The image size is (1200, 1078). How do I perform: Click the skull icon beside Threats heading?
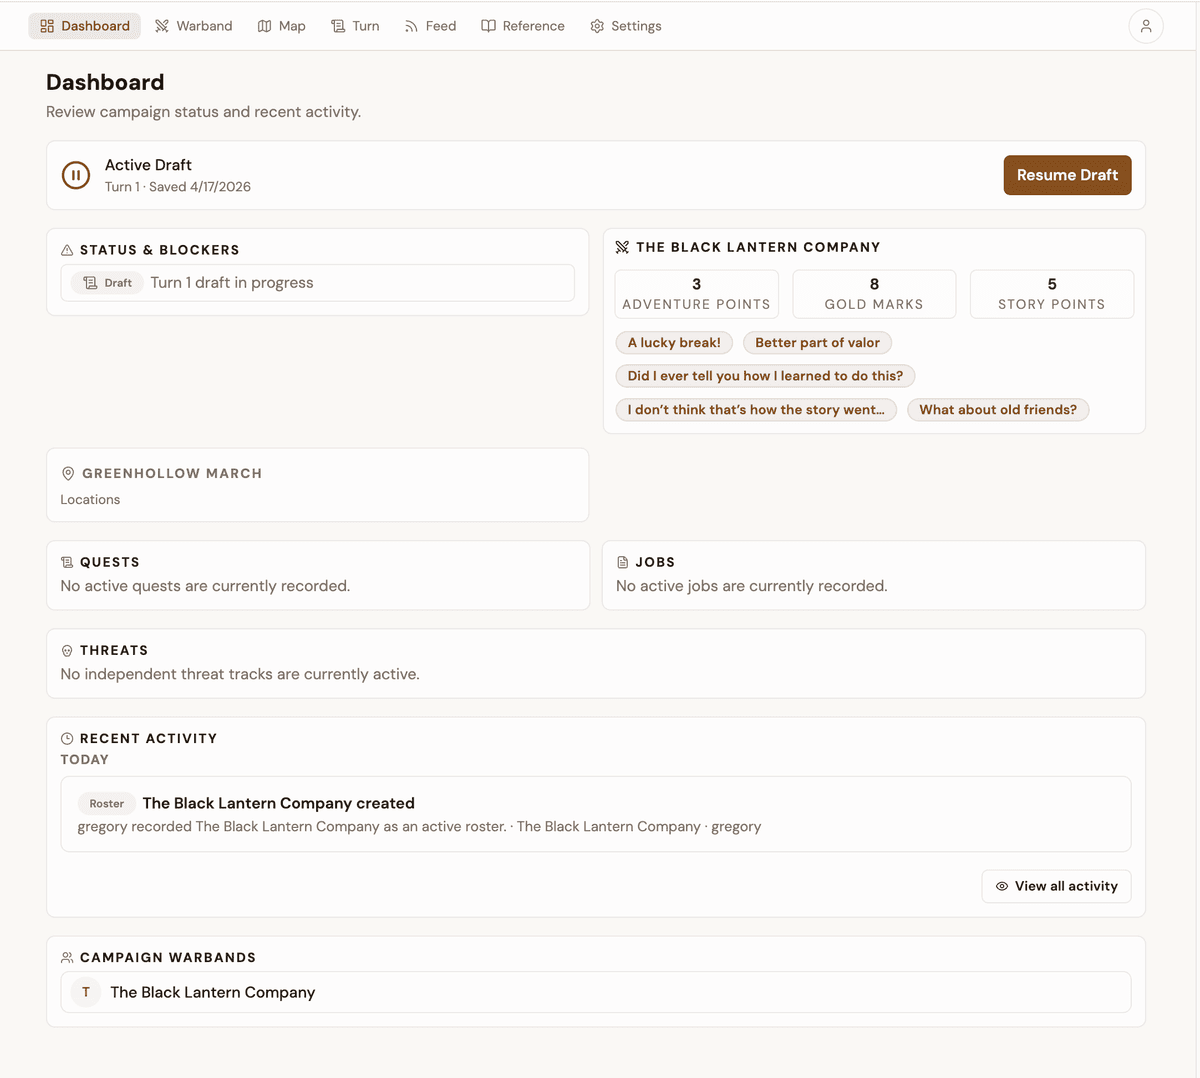pyautogui.click(x=67, y=650)
